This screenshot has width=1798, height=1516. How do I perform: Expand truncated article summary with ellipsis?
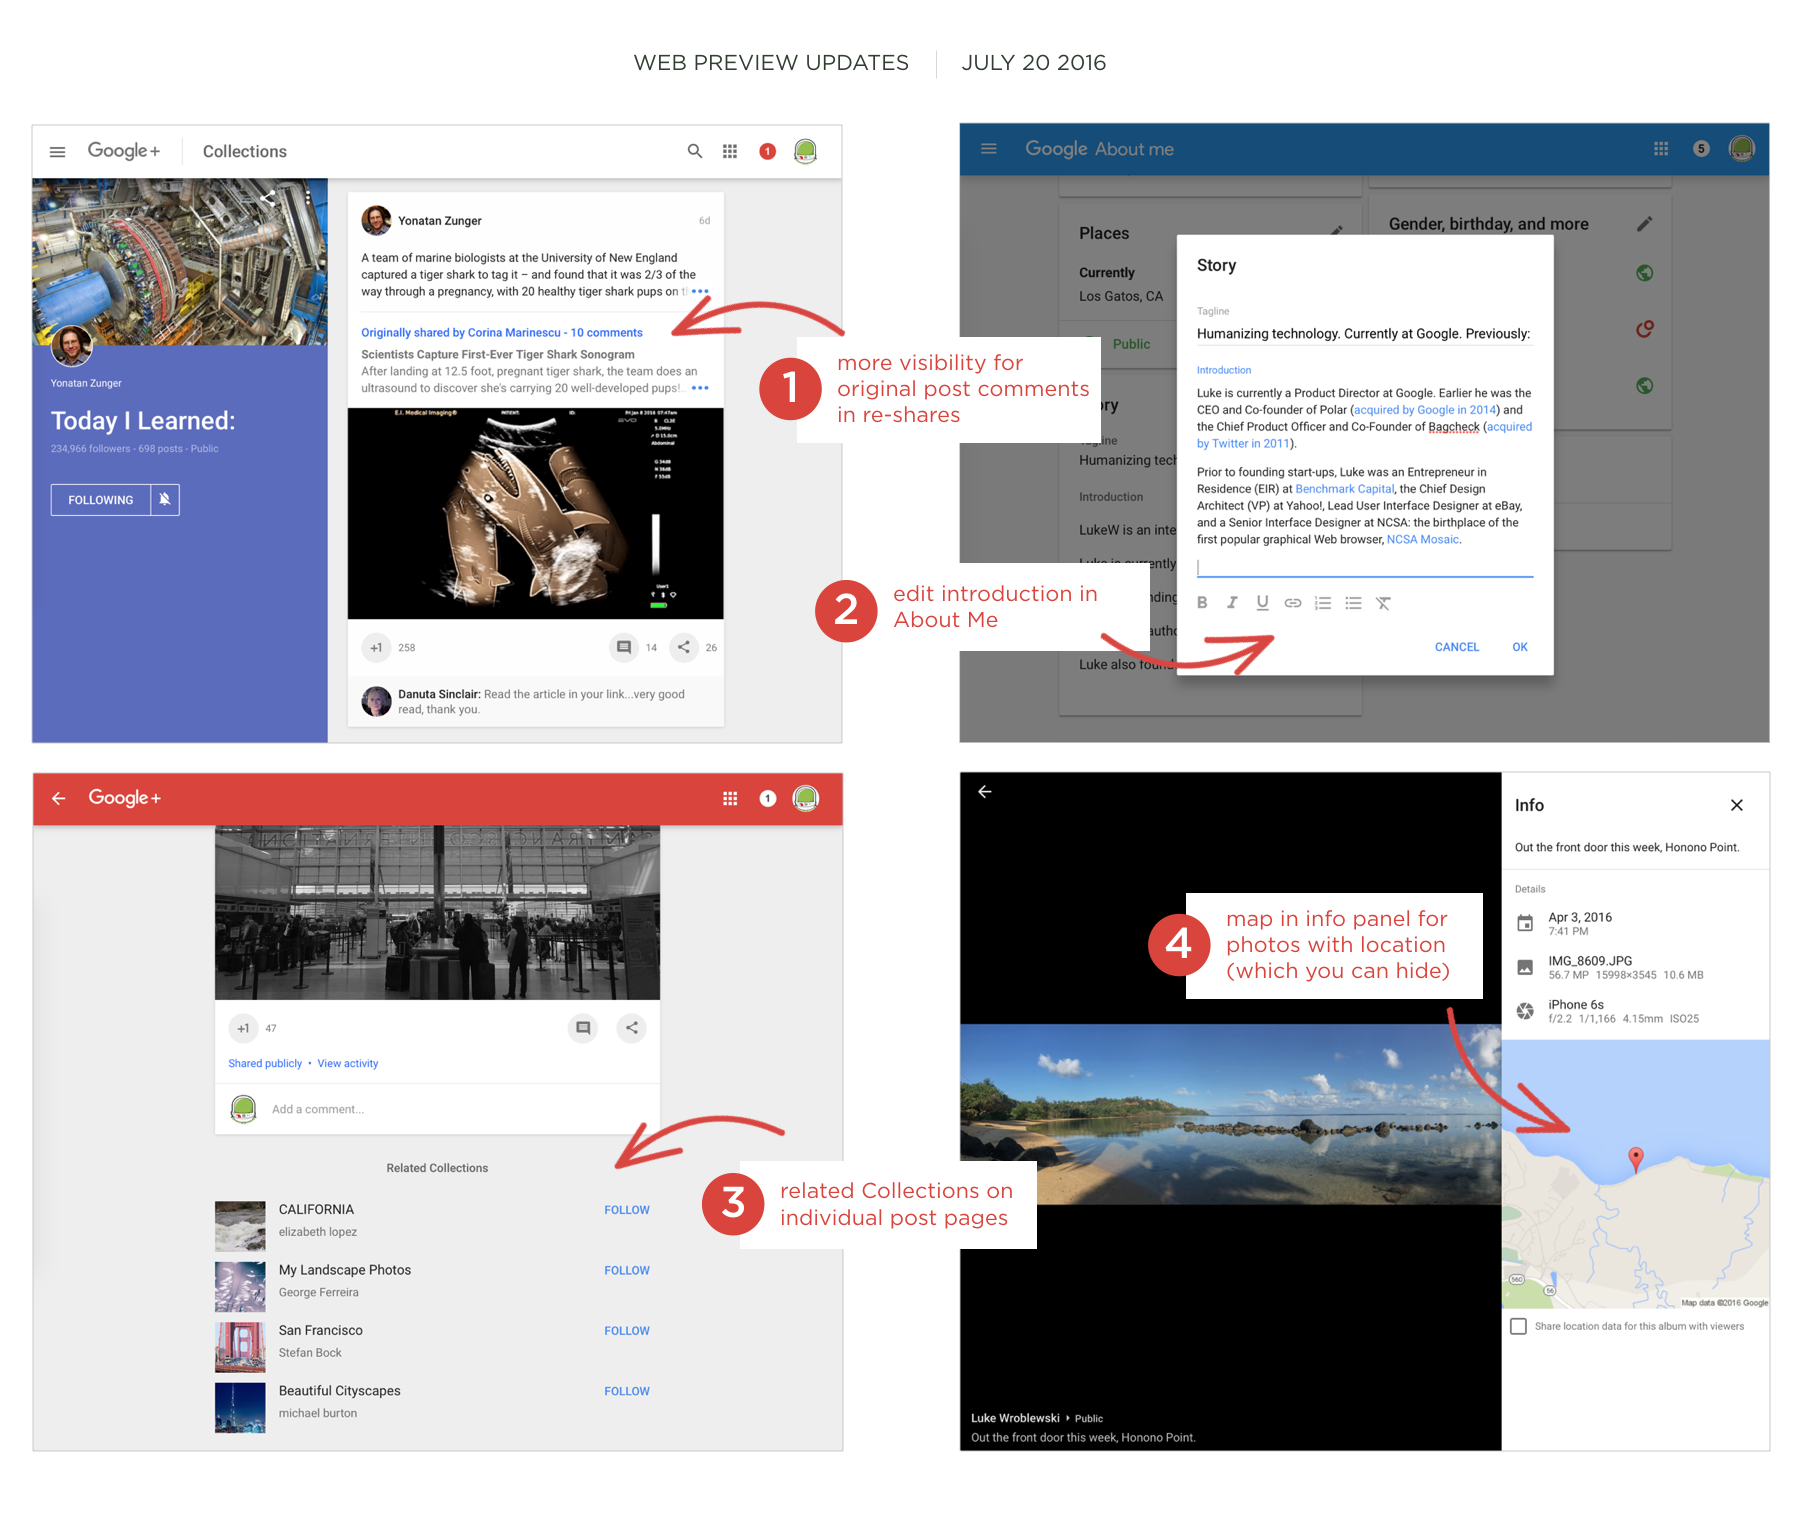700,388
